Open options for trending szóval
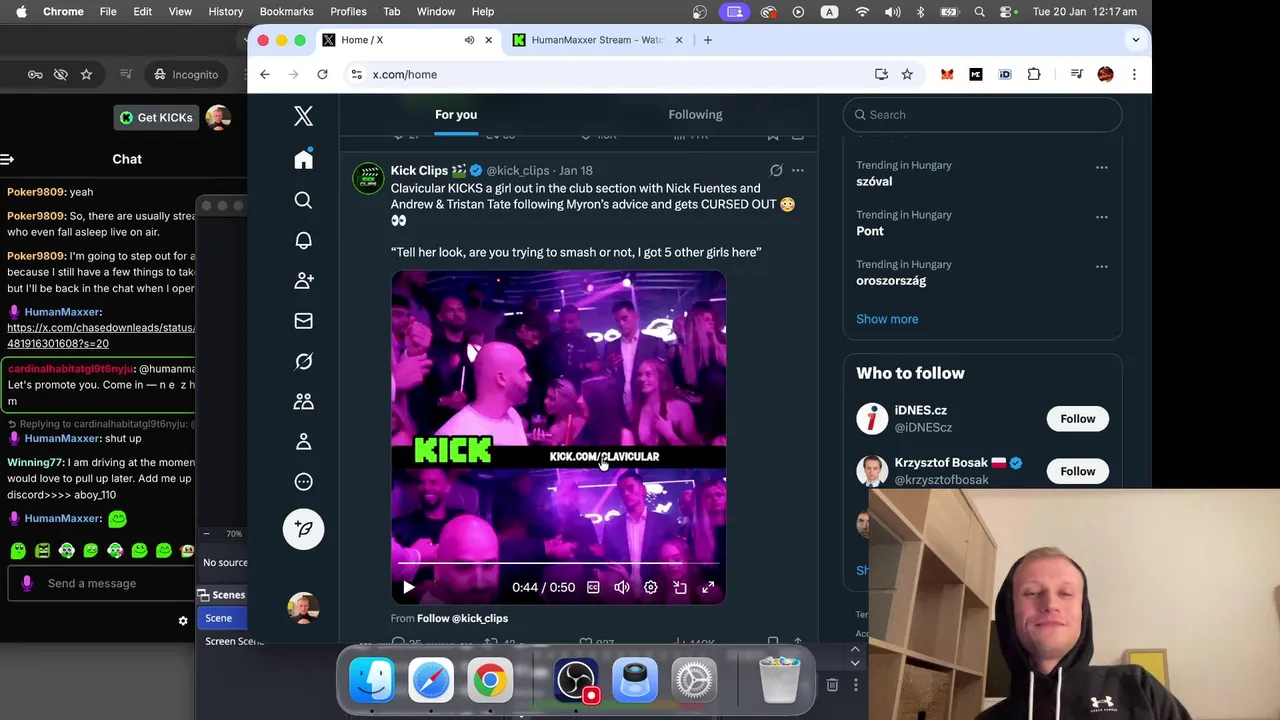This screenshot has width=1280, height=720. coord(1101,168)
